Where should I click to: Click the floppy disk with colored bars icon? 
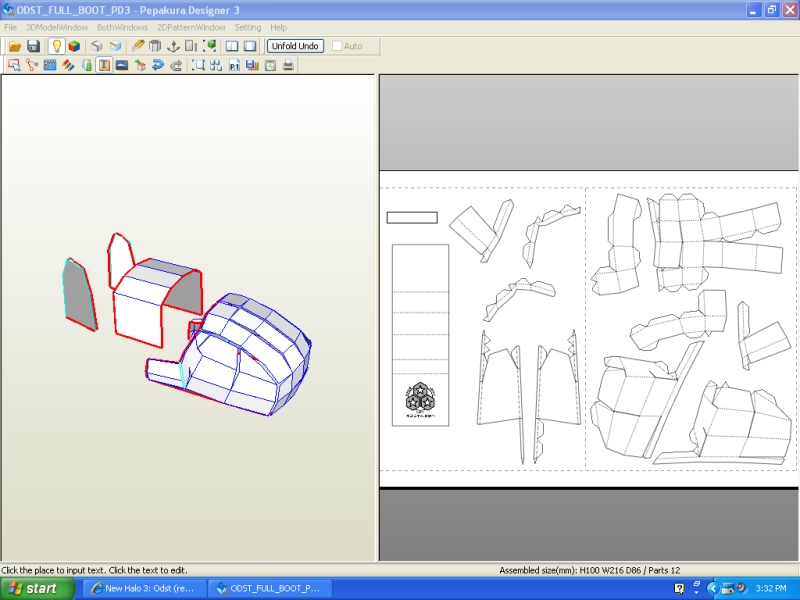tap(253, 65)
